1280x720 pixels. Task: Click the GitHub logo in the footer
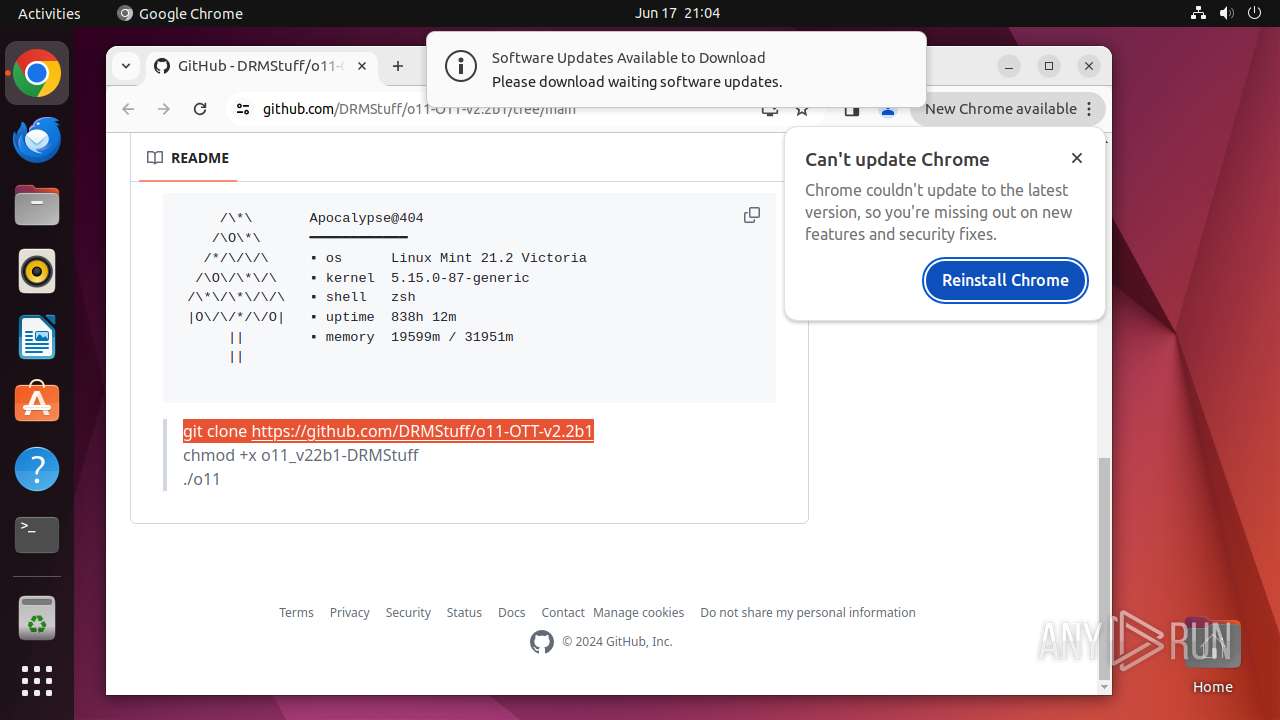click(x=542, y=642)
